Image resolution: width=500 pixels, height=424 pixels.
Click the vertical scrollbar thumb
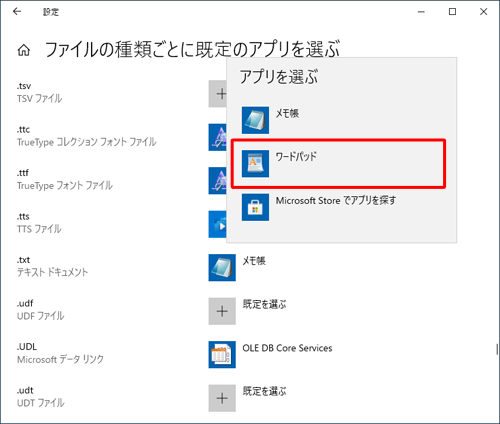click(497, 349)
